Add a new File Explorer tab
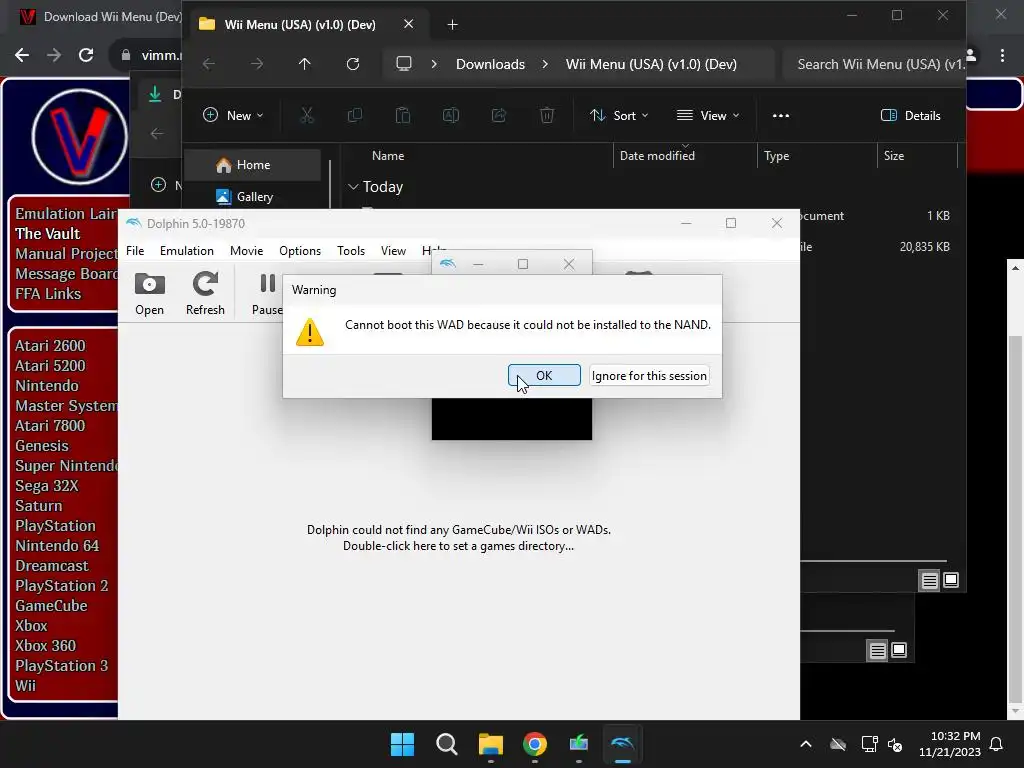Image resolution: width=1024 pixels, height=768 pixels. point(452,25)
